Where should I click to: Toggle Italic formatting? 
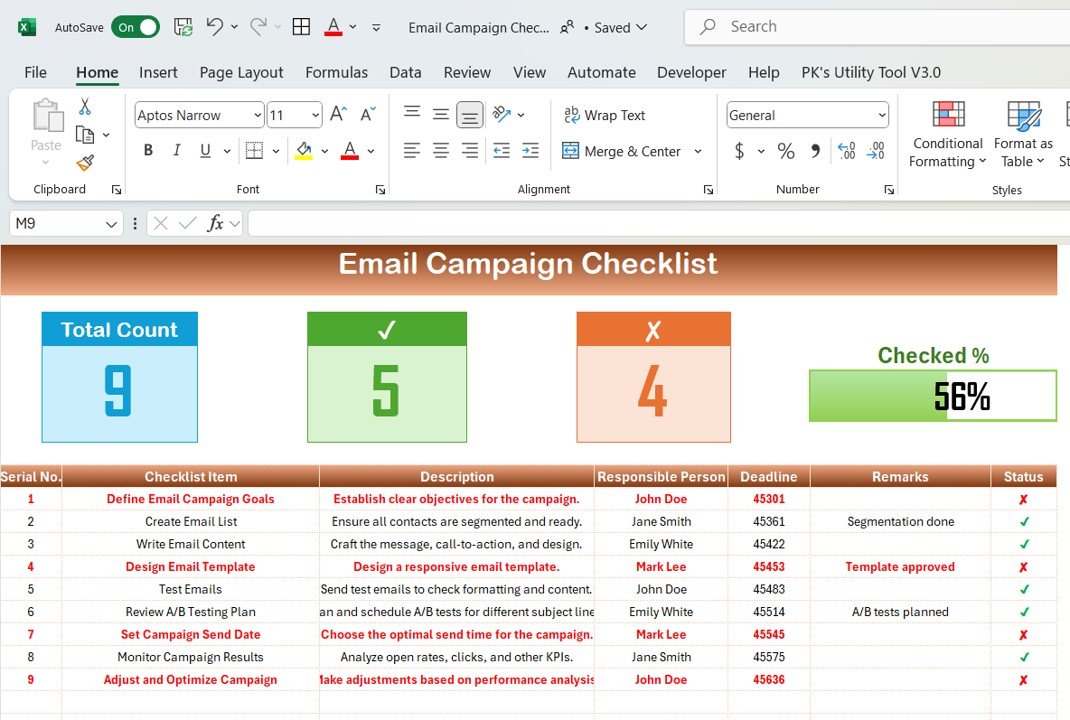tap(177, 150)
